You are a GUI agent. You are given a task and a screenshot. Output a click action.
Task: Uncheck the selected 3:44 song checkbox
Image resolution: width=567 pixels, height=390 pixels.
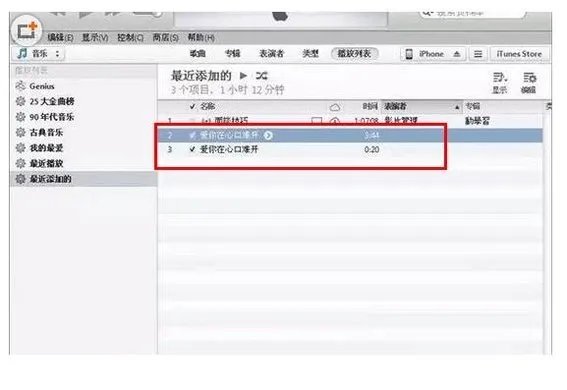(192, 135)
